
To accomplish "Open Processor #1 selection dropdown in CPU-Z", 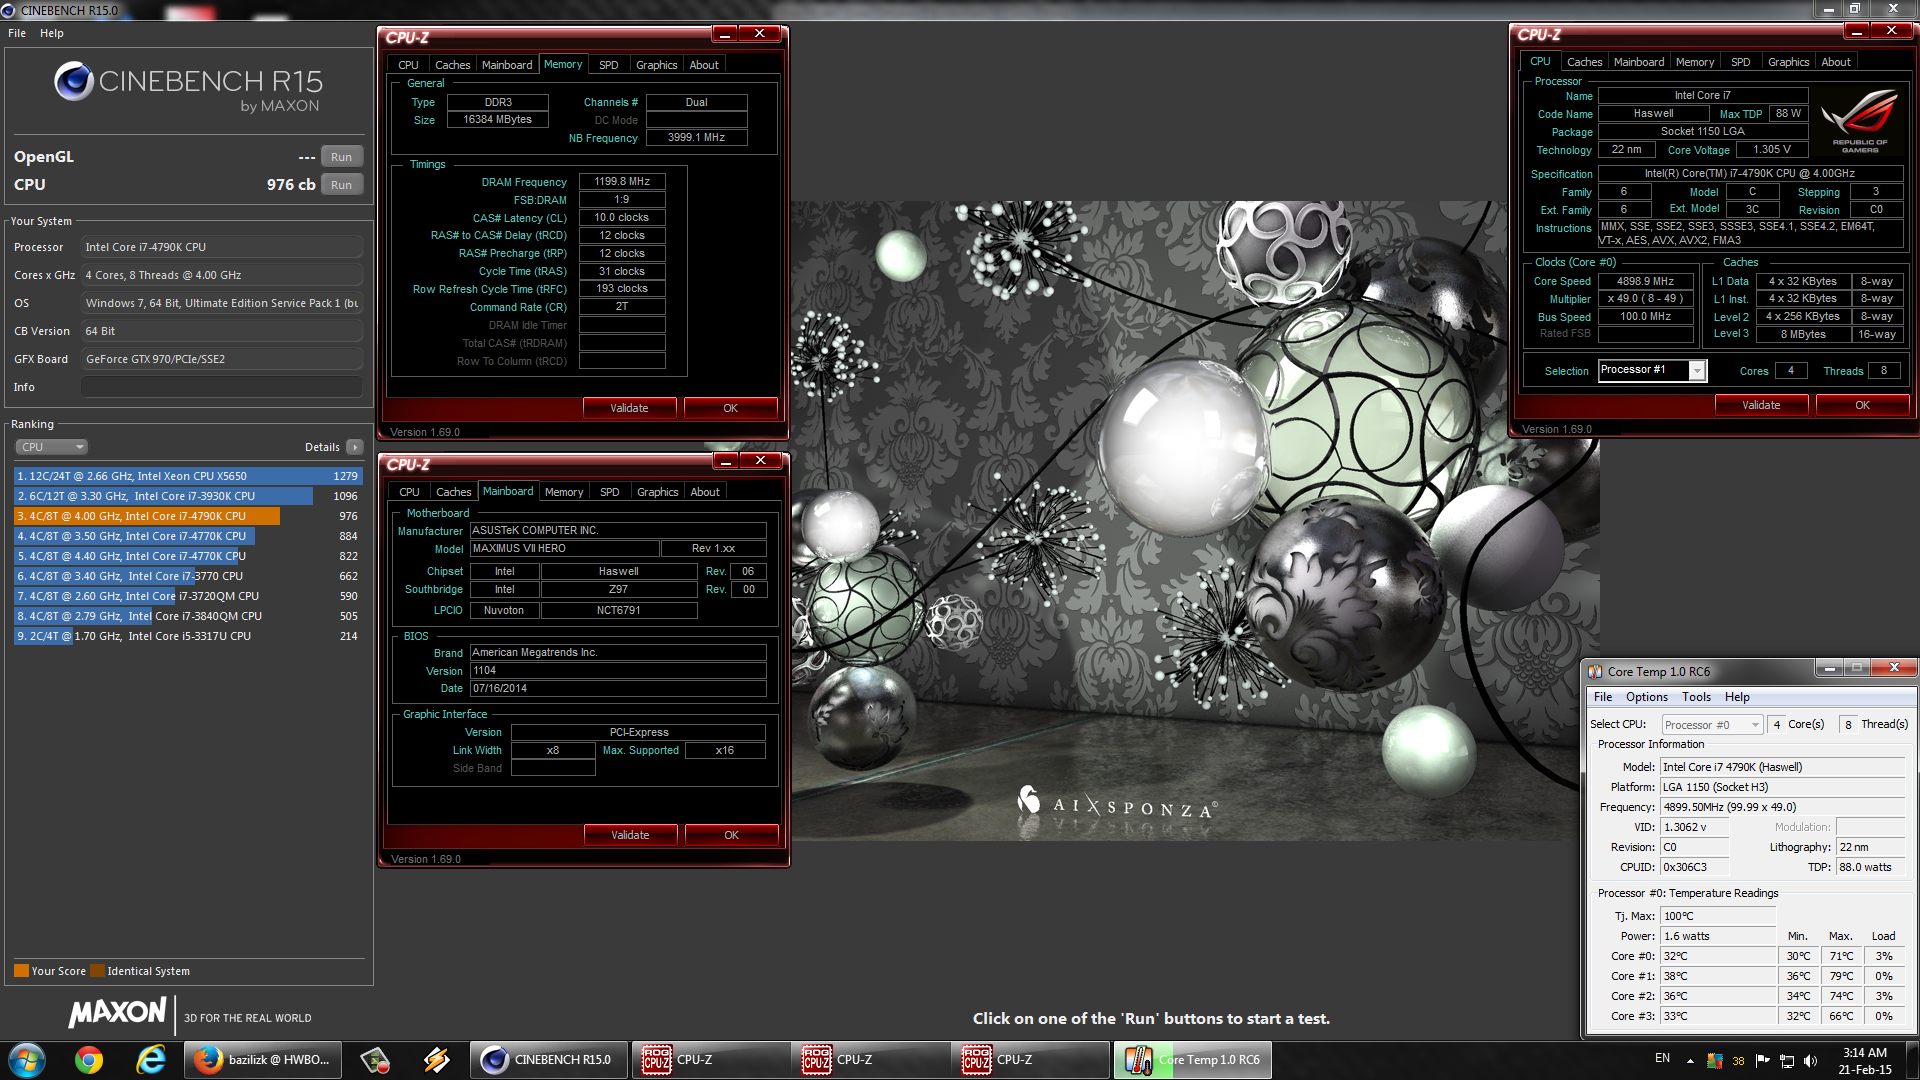I will point(1652,371).
